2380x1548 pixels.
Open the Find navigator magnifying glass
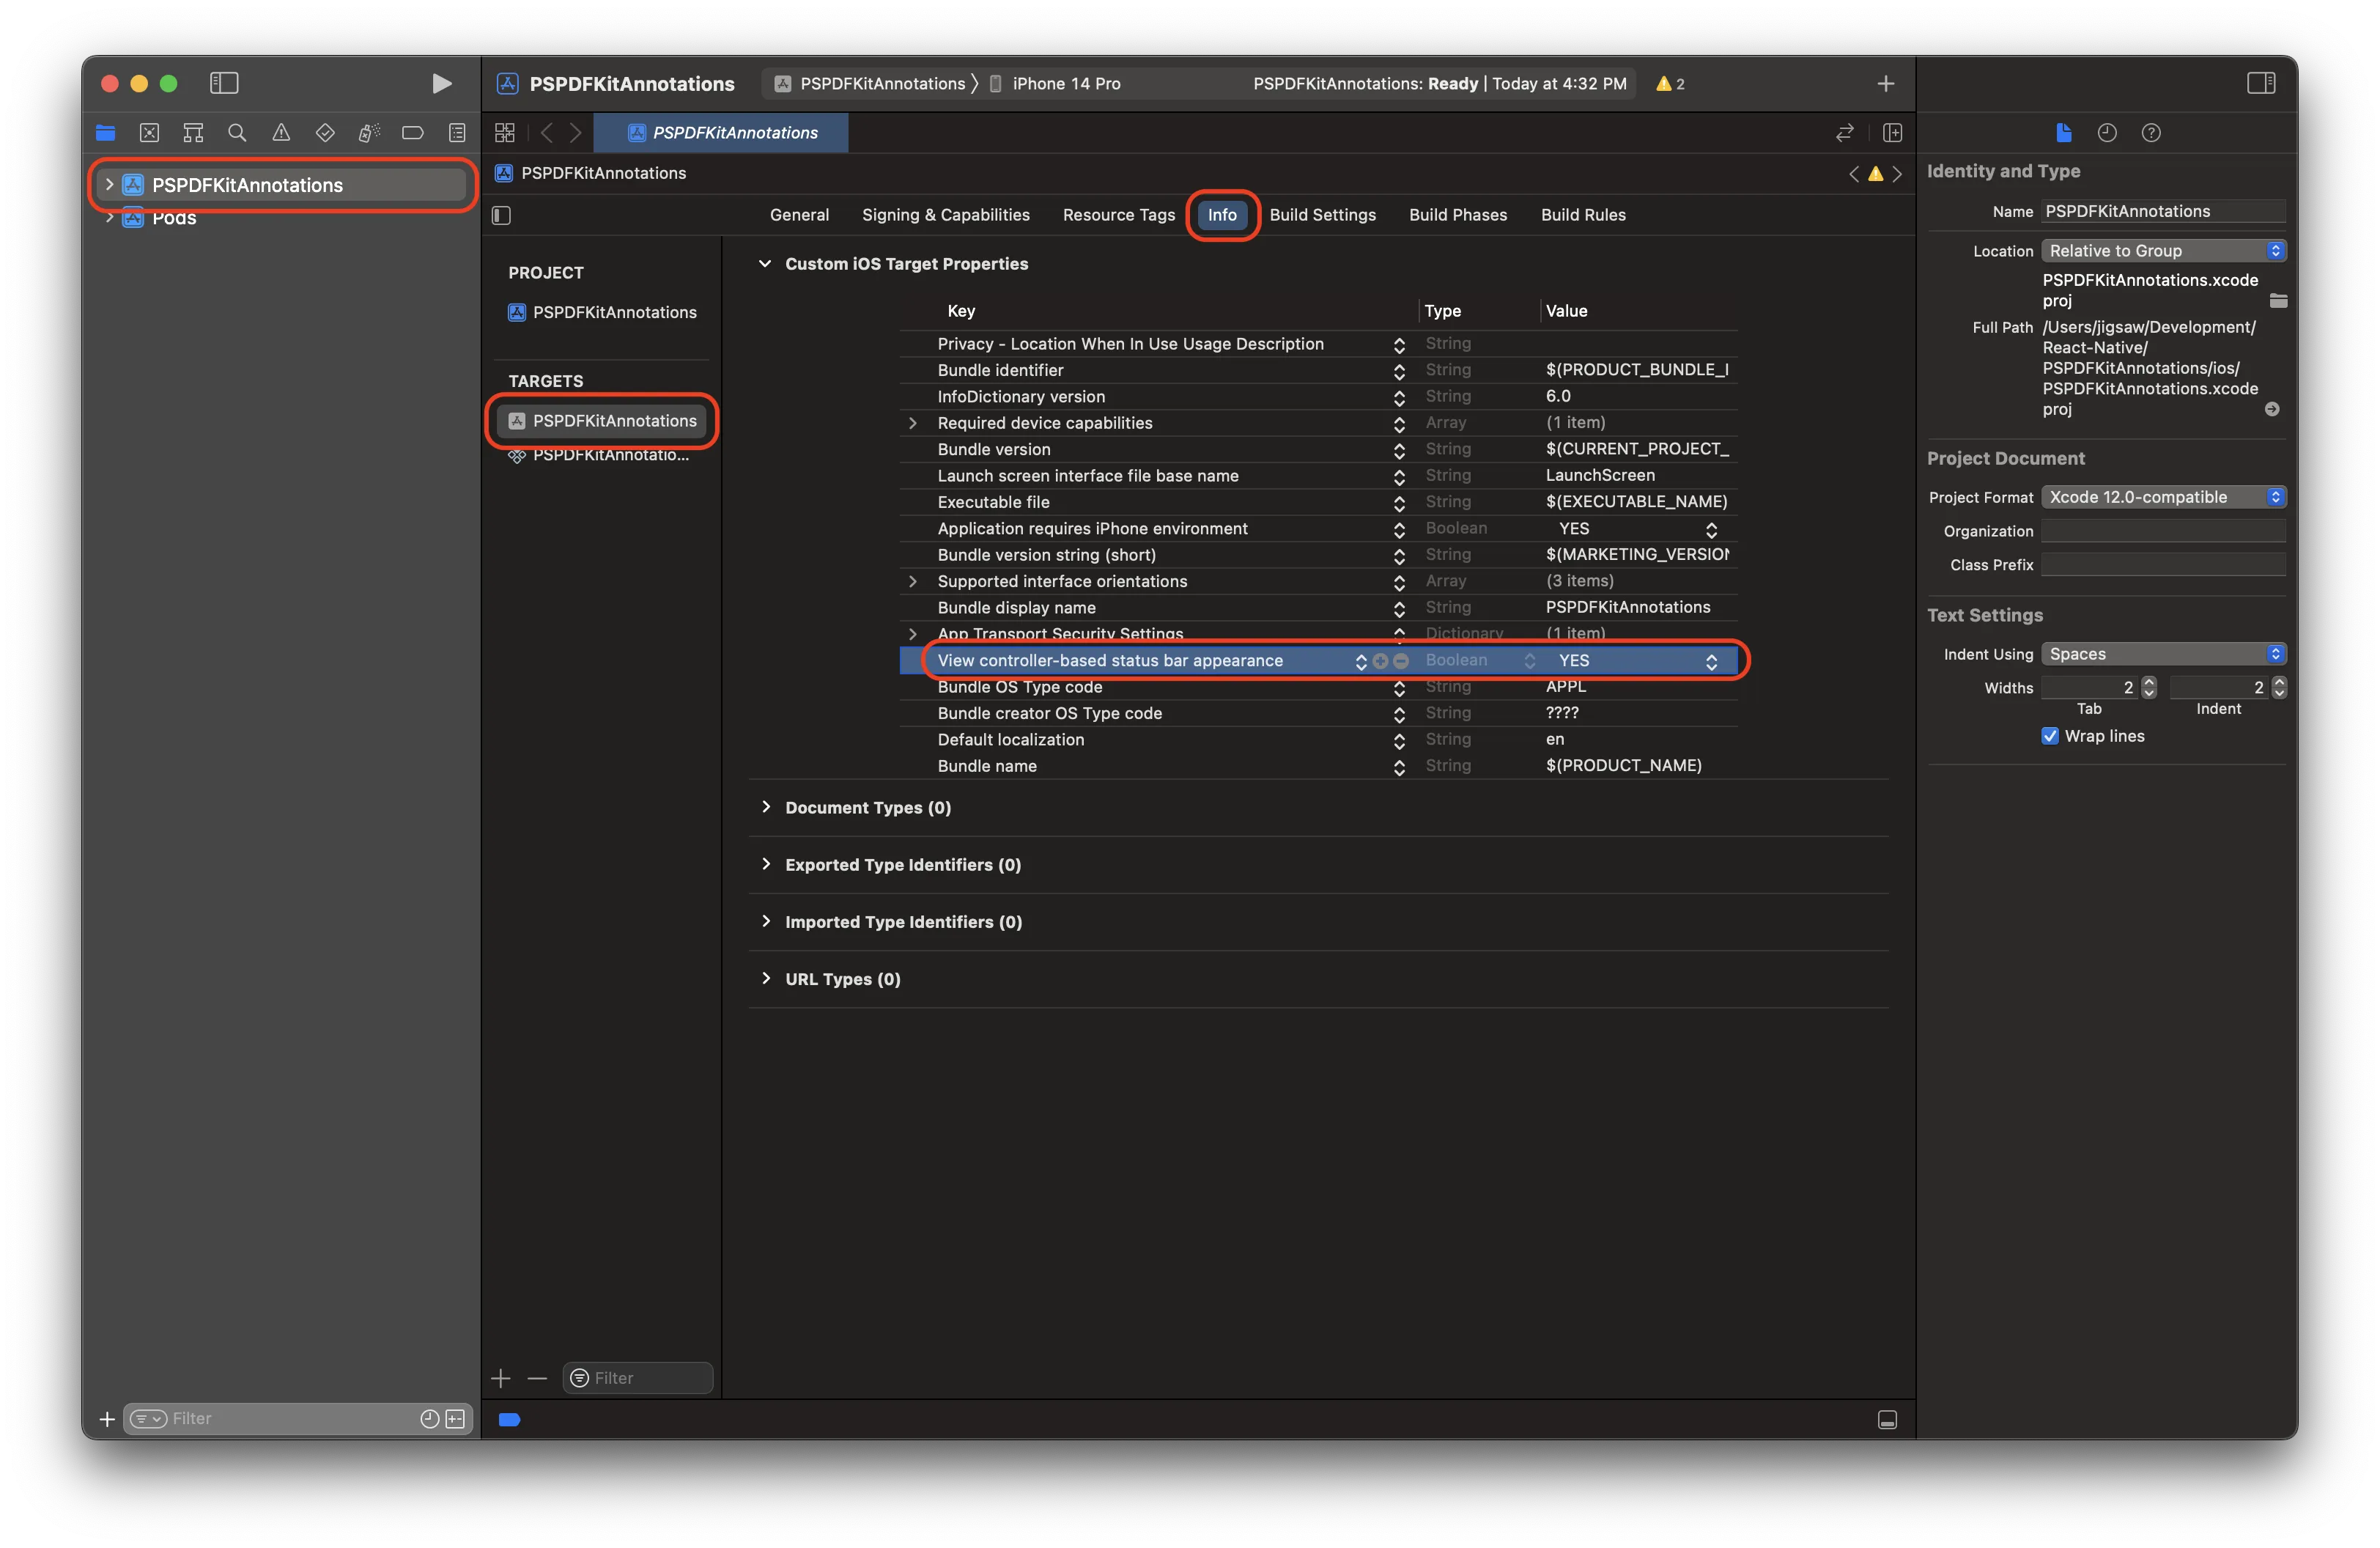tap(237, 132)
